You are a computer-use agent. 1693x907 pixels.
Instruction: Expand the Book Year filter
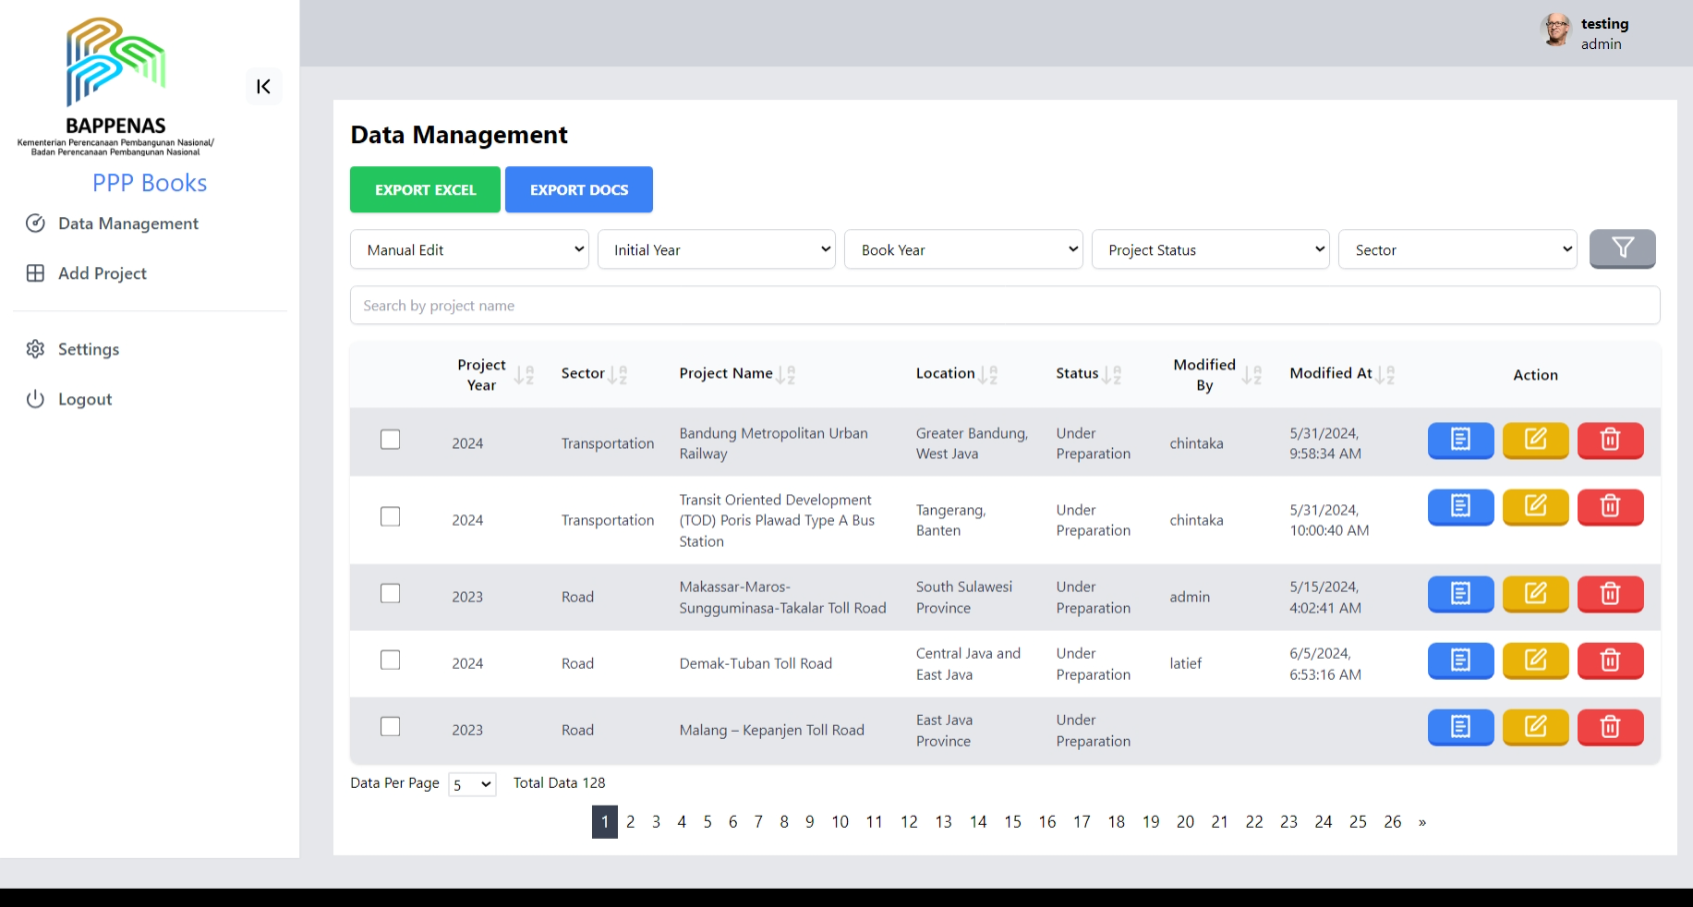[x=965, y=250]
